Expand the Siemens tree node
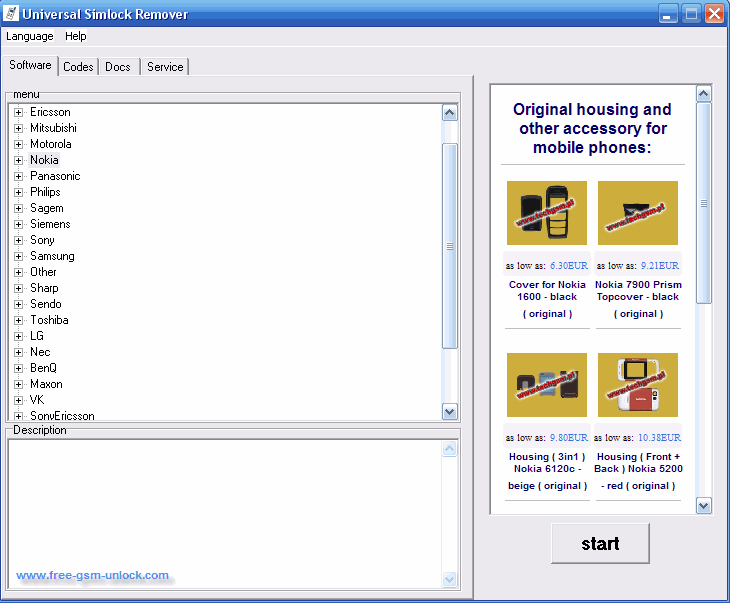 tap(18, 224)
